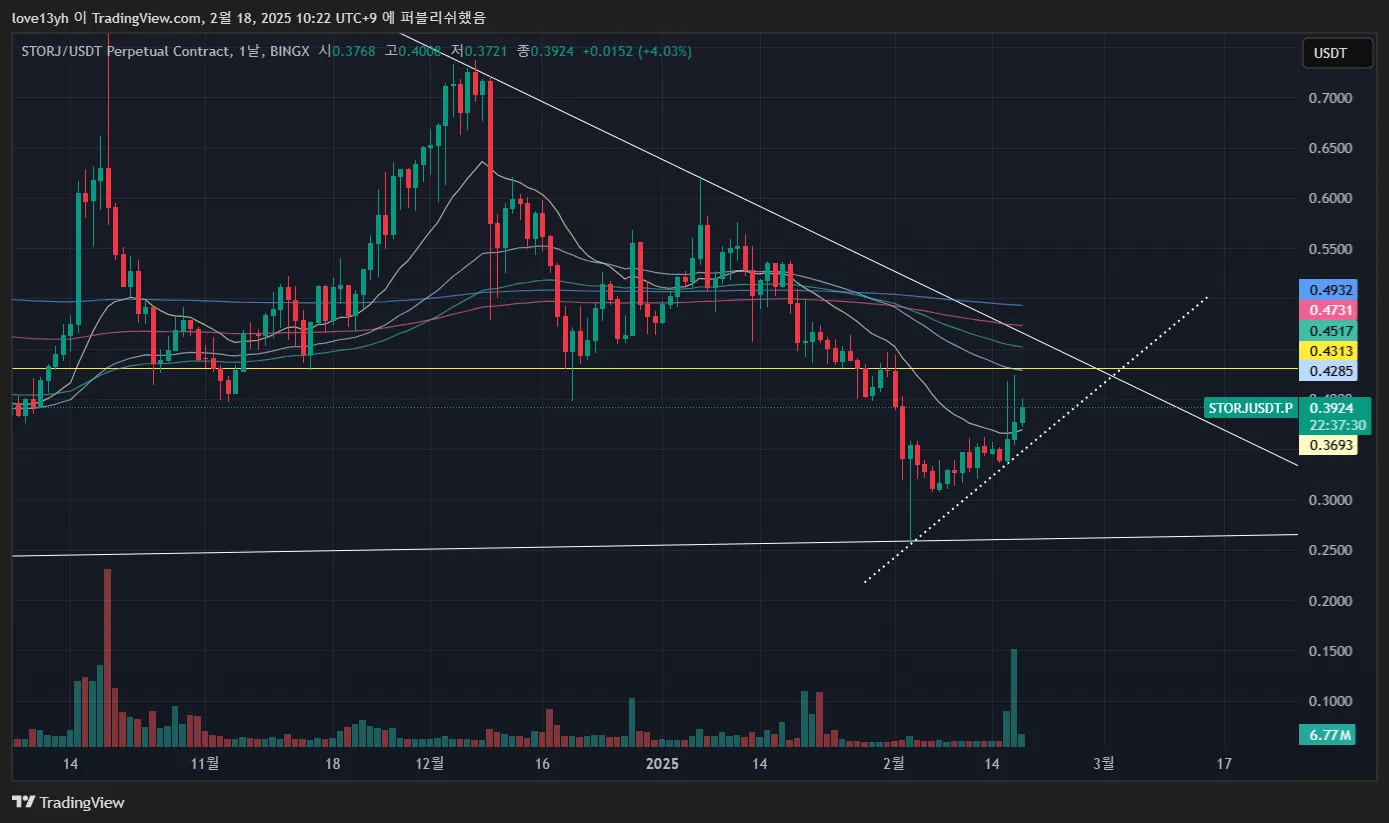1389x823 pixels.
Task: Click the low value 0.3721
Action: (486, 51)
